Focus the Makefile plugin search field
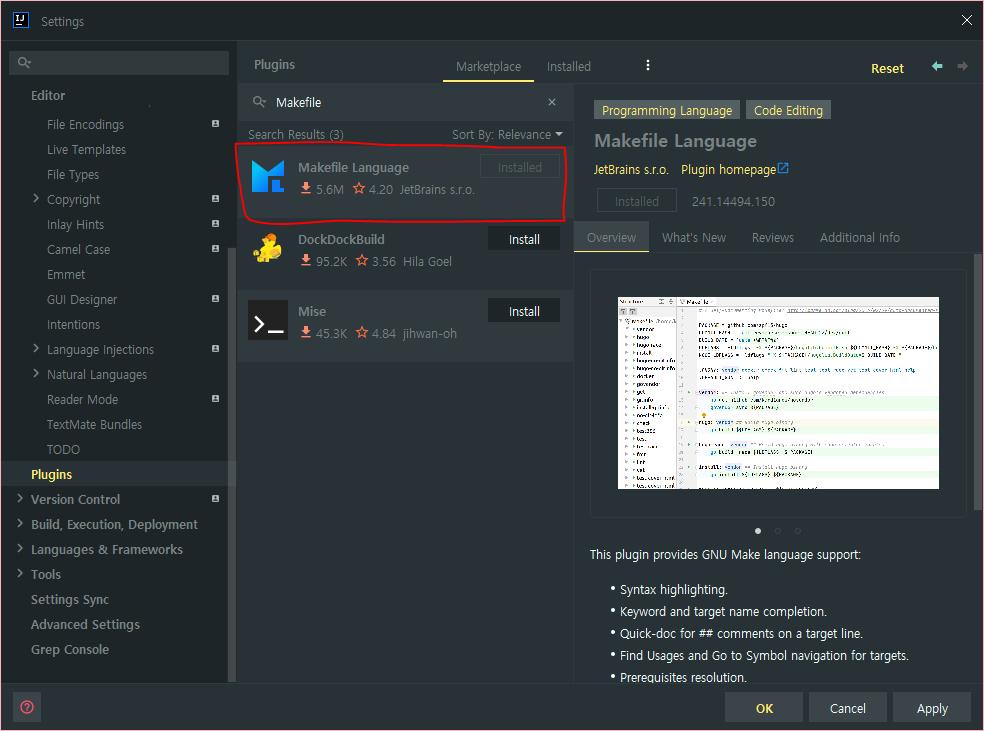Screen dimensions: 984x731 [x=405, y=102]
